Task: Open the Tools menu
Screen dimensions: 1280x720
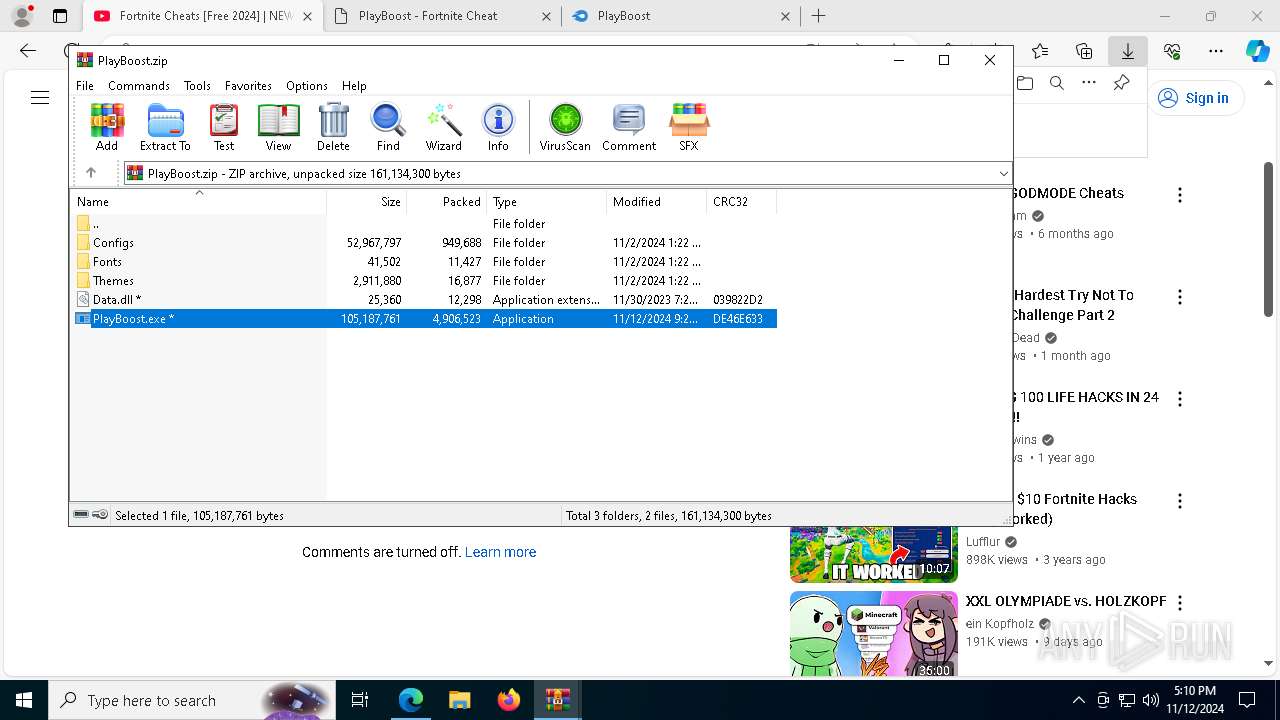Action: pos(197,86)
